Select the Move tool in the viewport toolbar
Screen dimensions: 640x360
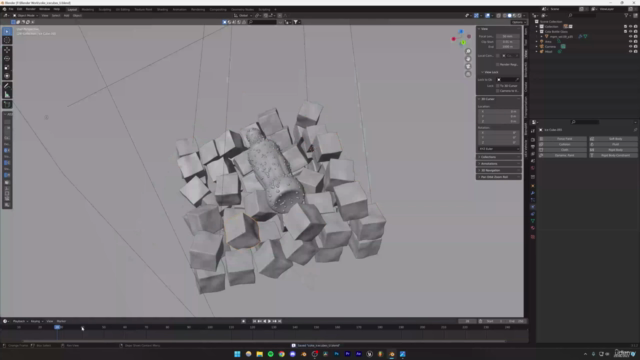click(x=7, y=50)
